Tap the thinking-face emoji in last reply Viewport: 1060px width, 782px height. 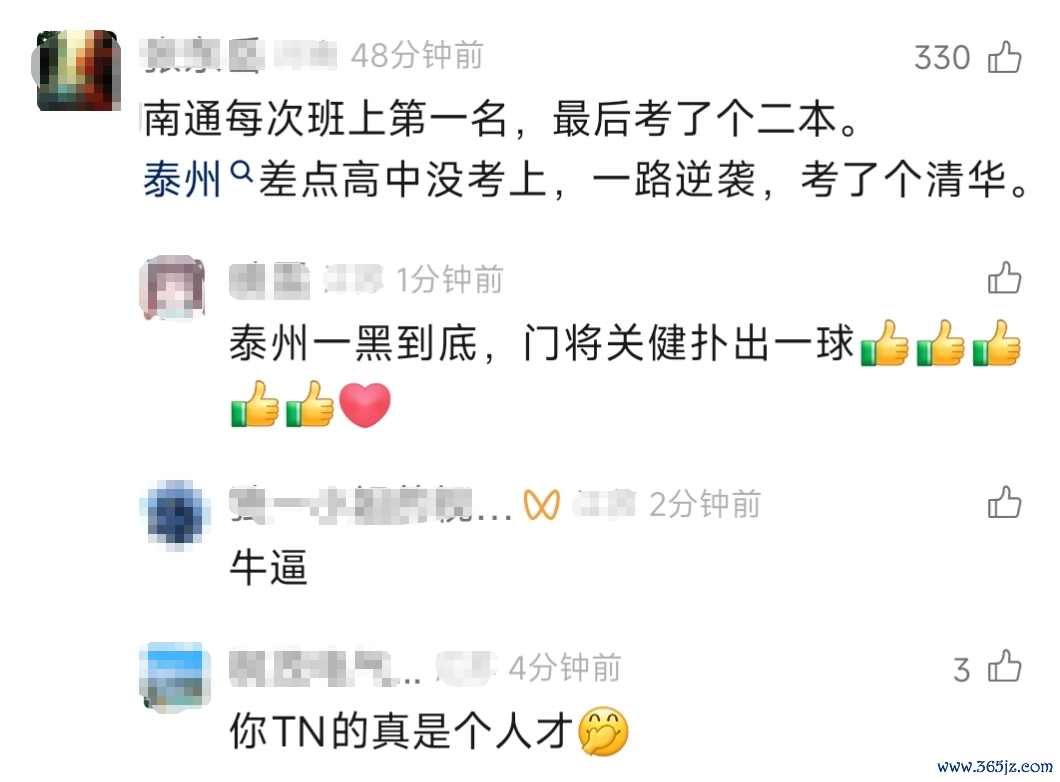604,731
